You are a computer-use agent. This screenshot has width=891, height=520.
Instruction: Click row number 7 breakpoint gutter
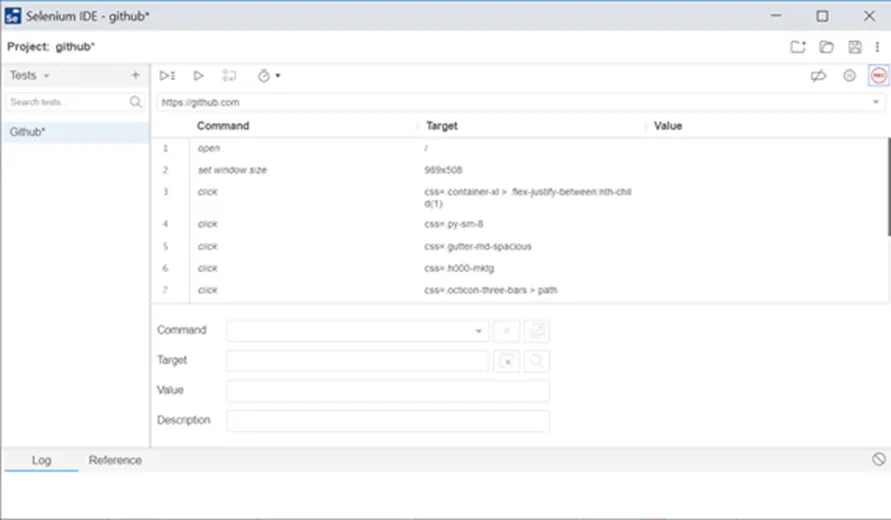point(165,290)
